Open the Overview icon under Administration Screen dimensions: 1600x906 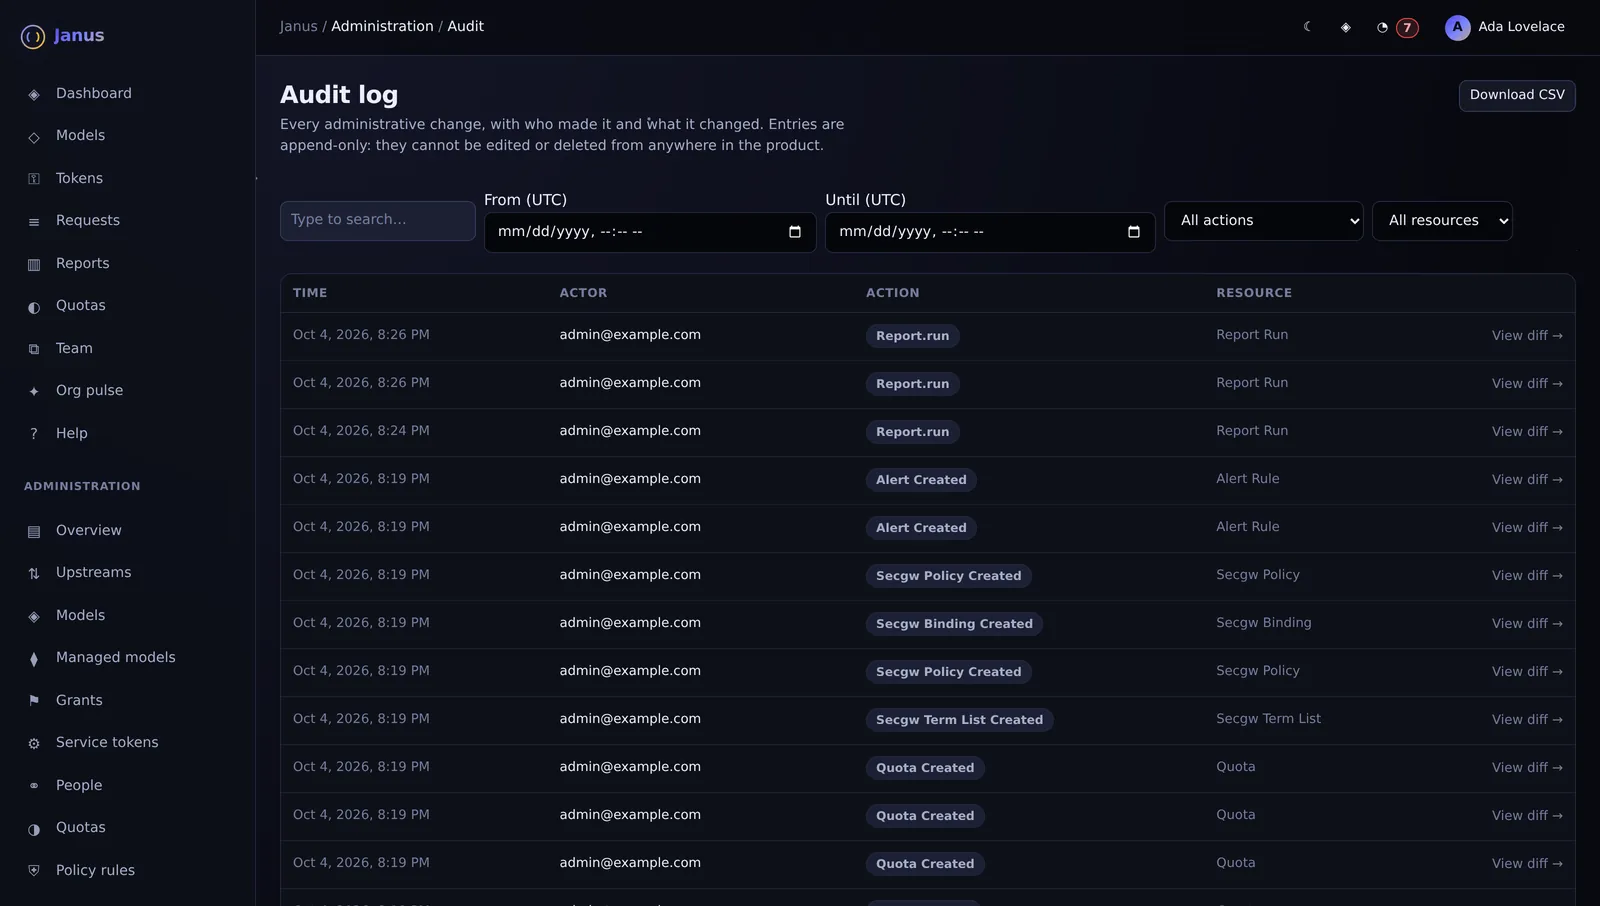pos(34,531)
